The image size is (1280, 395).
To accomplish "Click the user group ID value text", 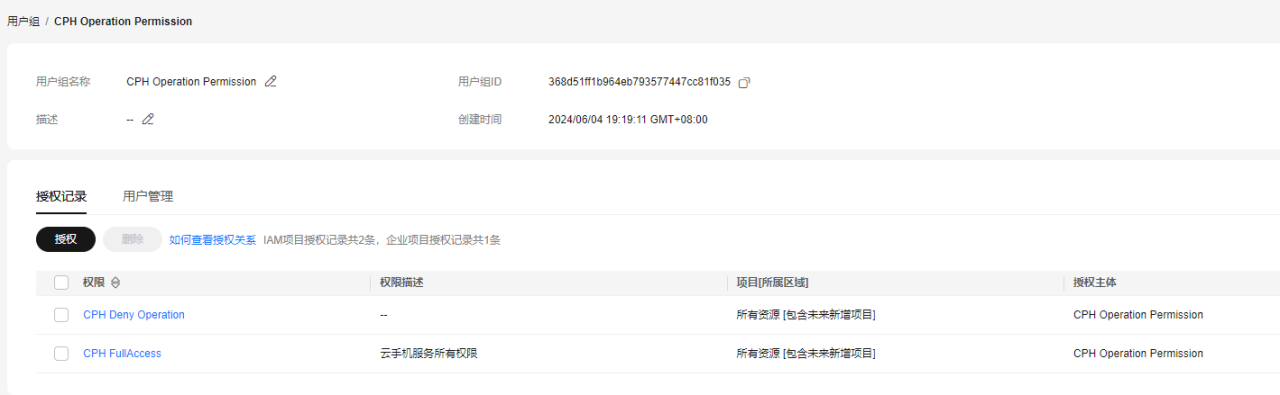I will [640, 82].
